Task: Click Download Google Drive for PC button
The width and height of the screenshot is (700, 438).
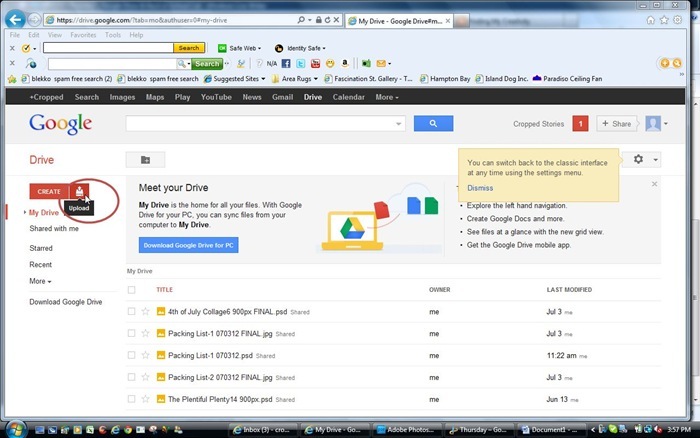Action: tap(188, 245)
